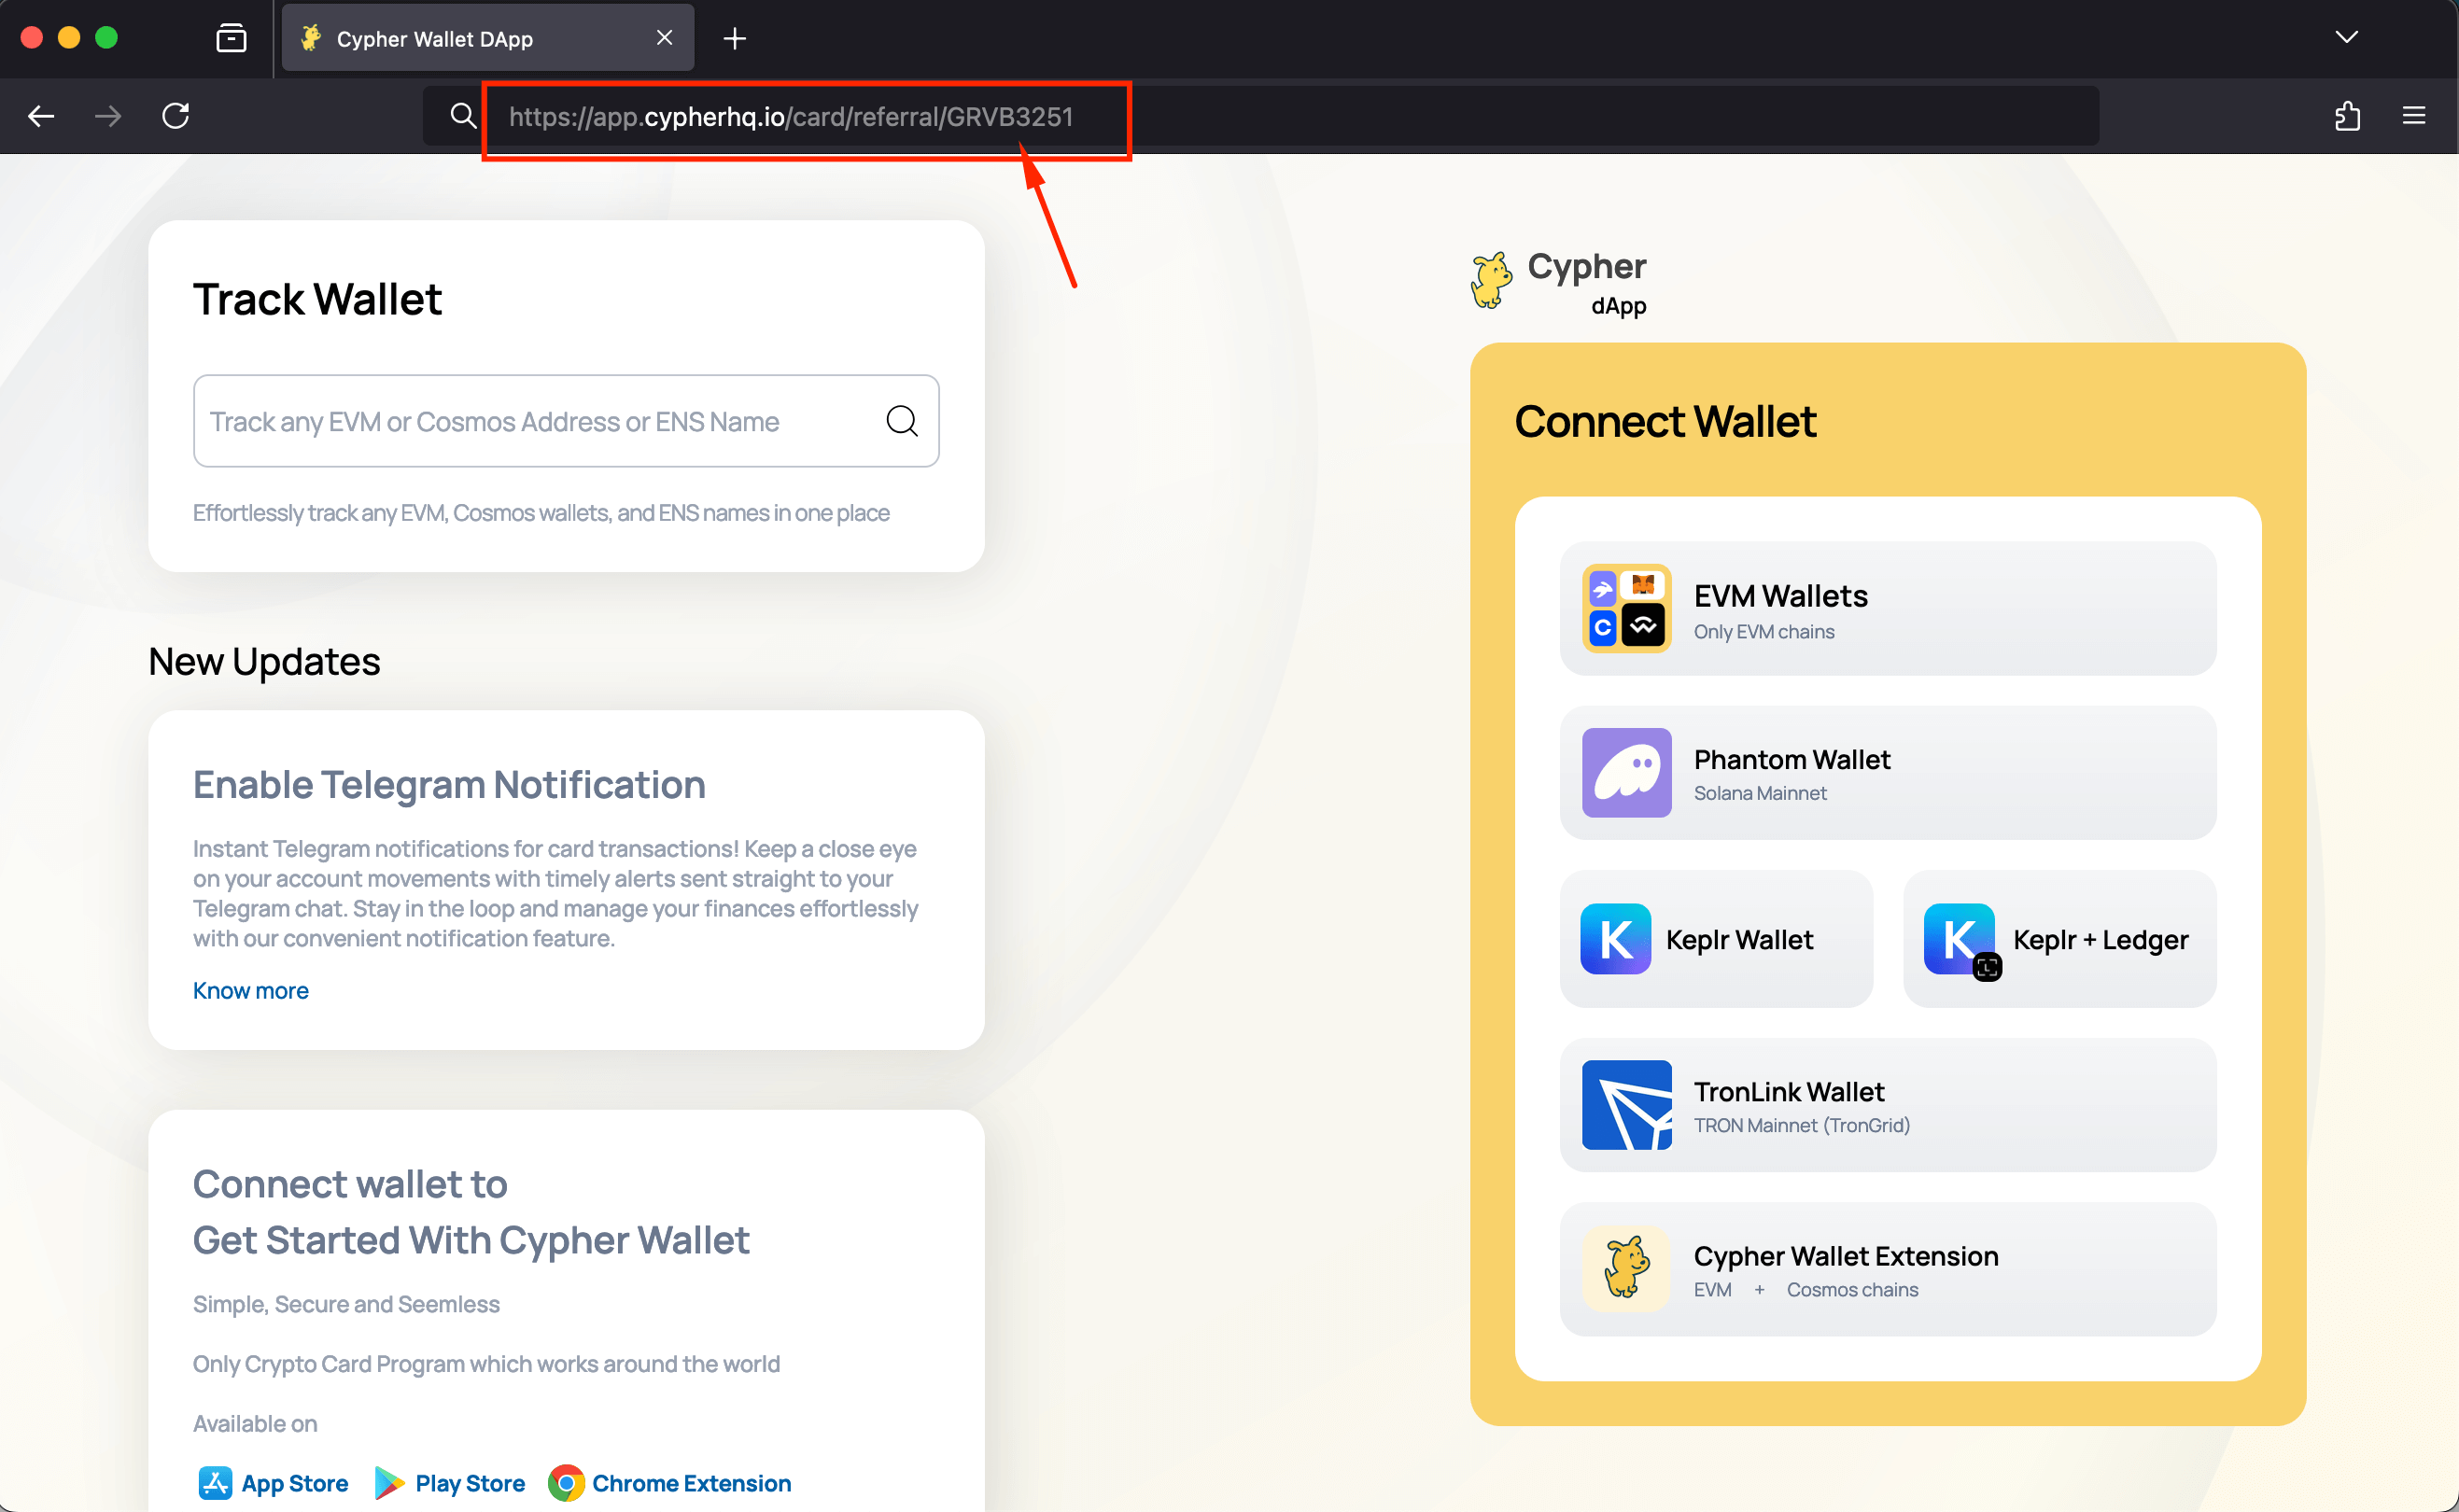The height and width of the screenshot is (1512, 2459).
Task: Expand the tab list dropdown chevron
Action: [2346, 38]
